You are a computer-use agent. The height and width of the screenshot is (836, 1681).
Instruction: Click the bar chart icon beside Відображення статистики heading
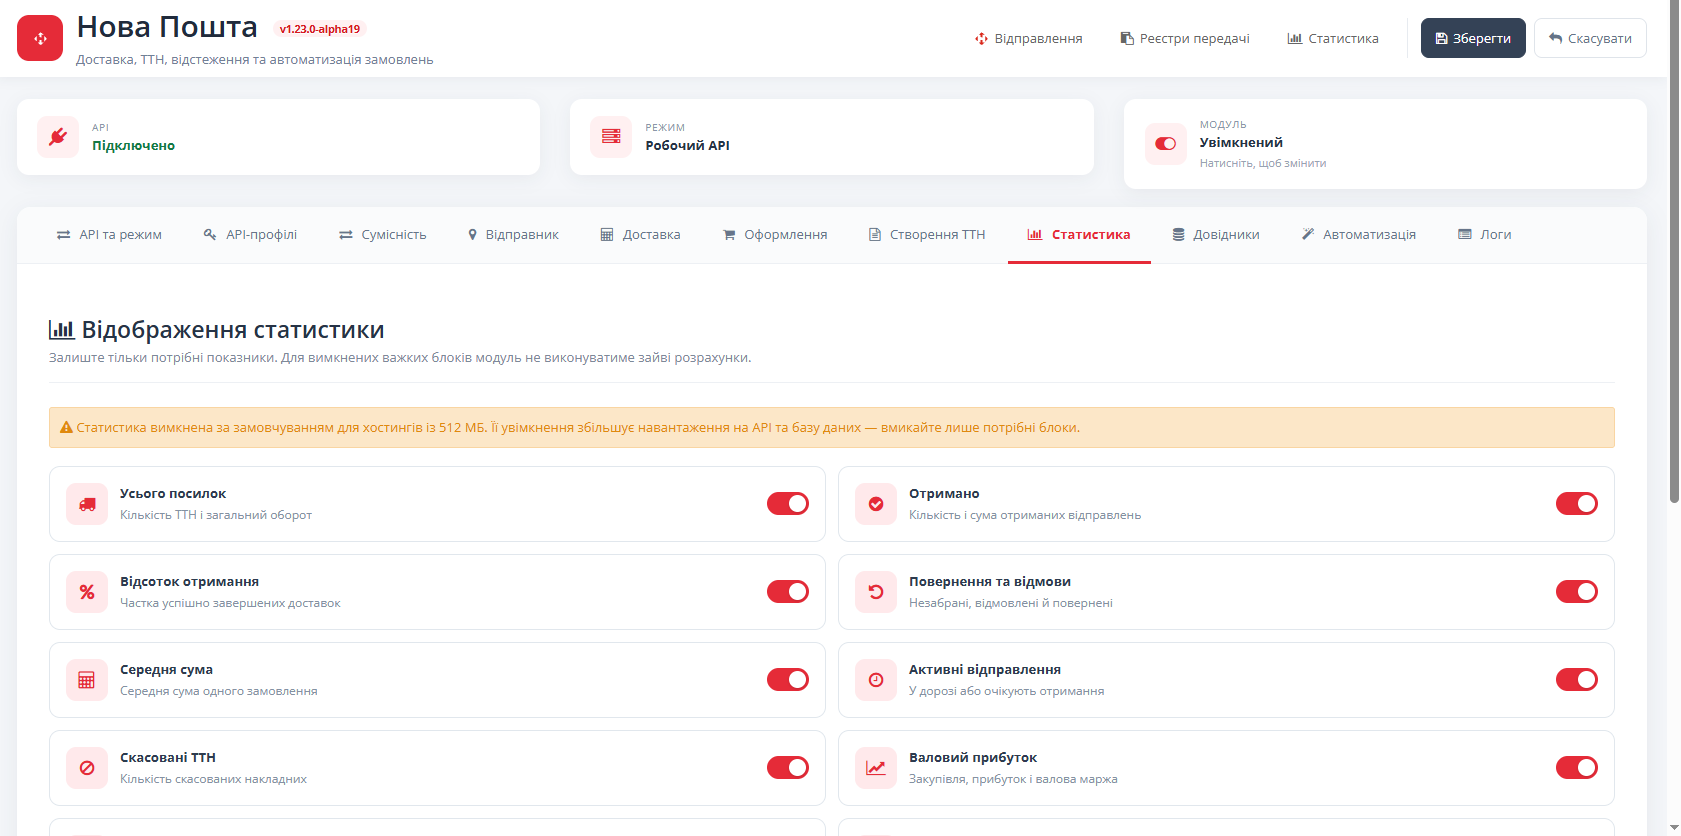coord(62,329)
